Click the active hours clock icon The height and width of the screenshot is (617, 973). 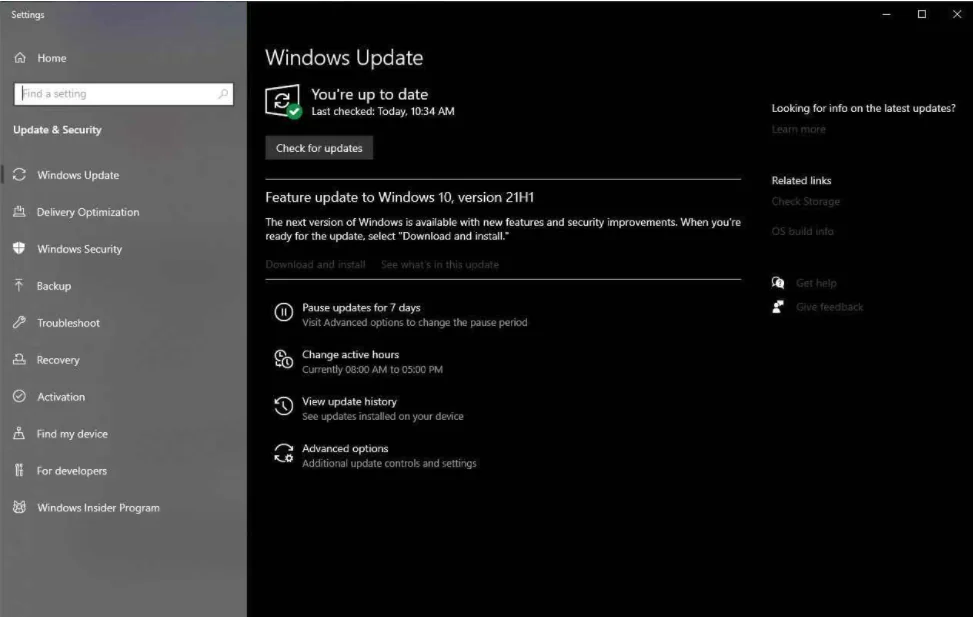pos(284,359)
